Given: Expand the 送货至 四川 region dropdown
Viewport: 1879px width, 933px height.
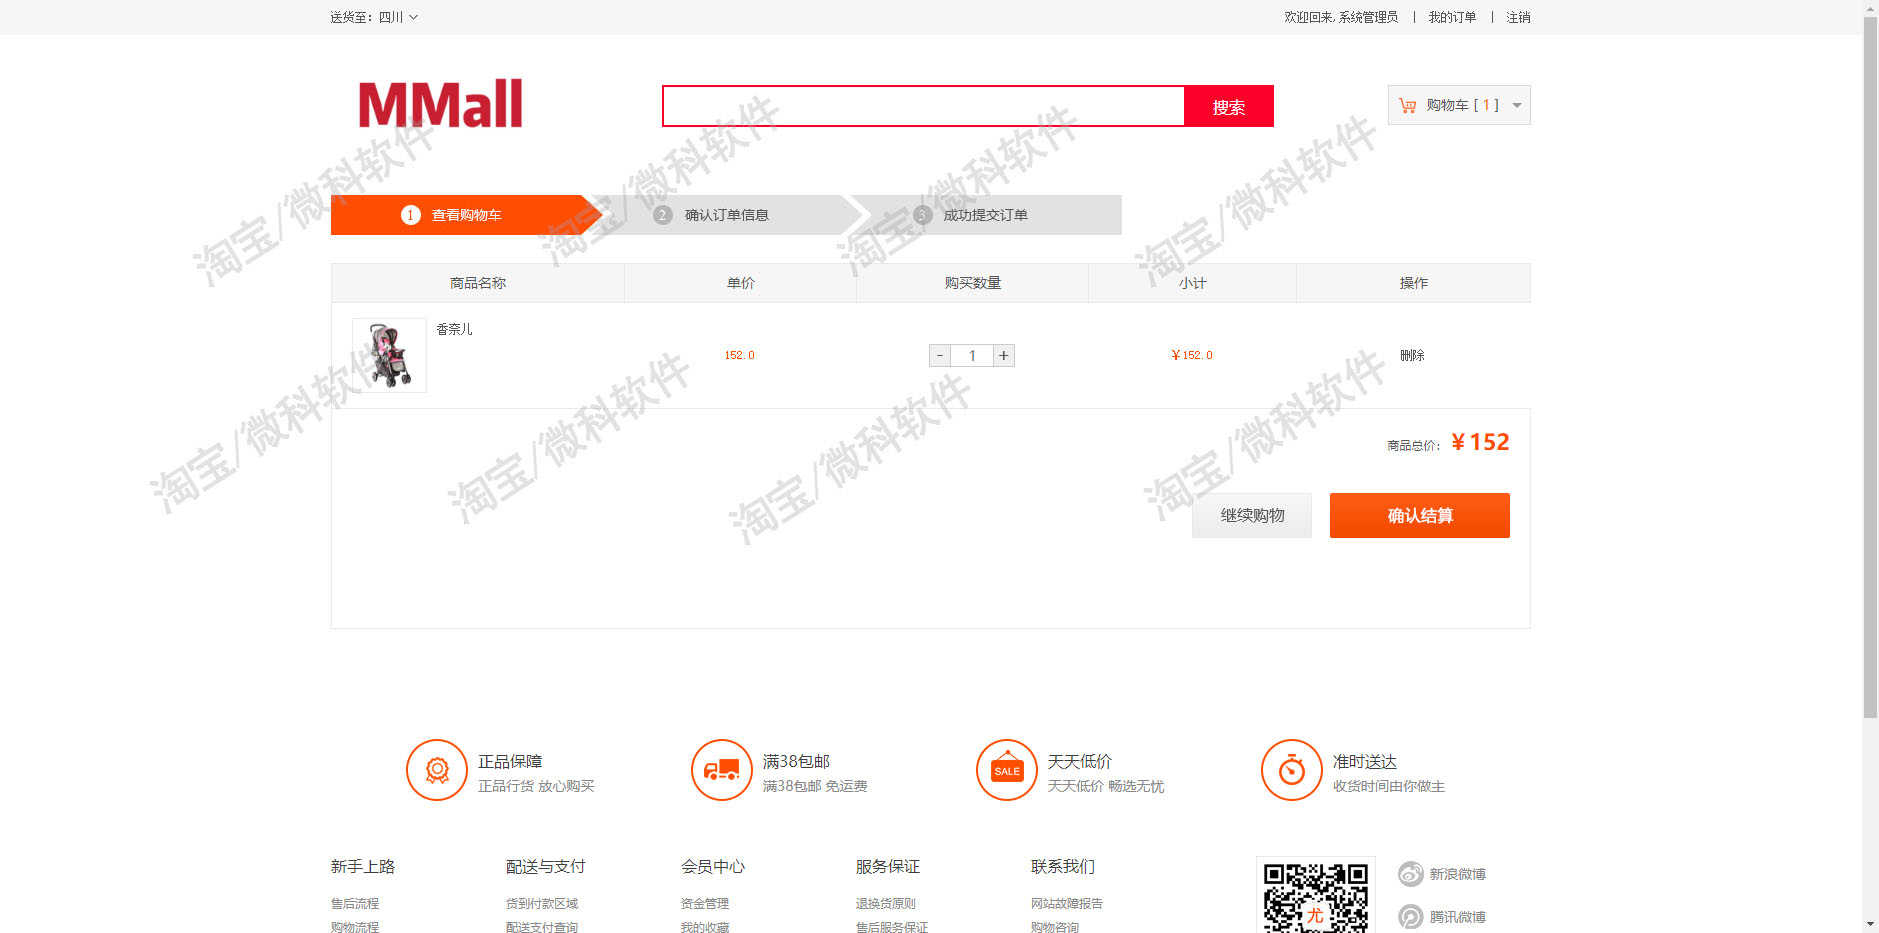Looking at the screenshot, I should (374, 17).
